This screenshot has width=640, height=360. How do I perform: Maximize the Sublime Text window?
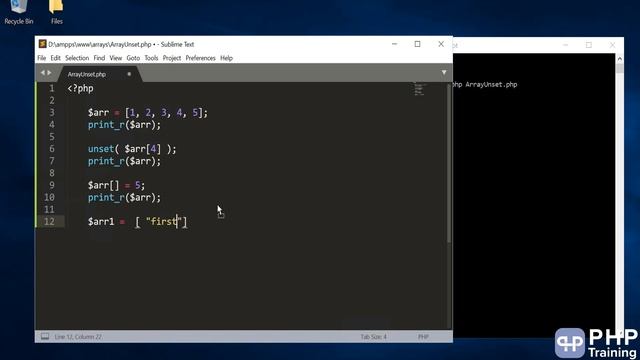click(x=418, y=44)
